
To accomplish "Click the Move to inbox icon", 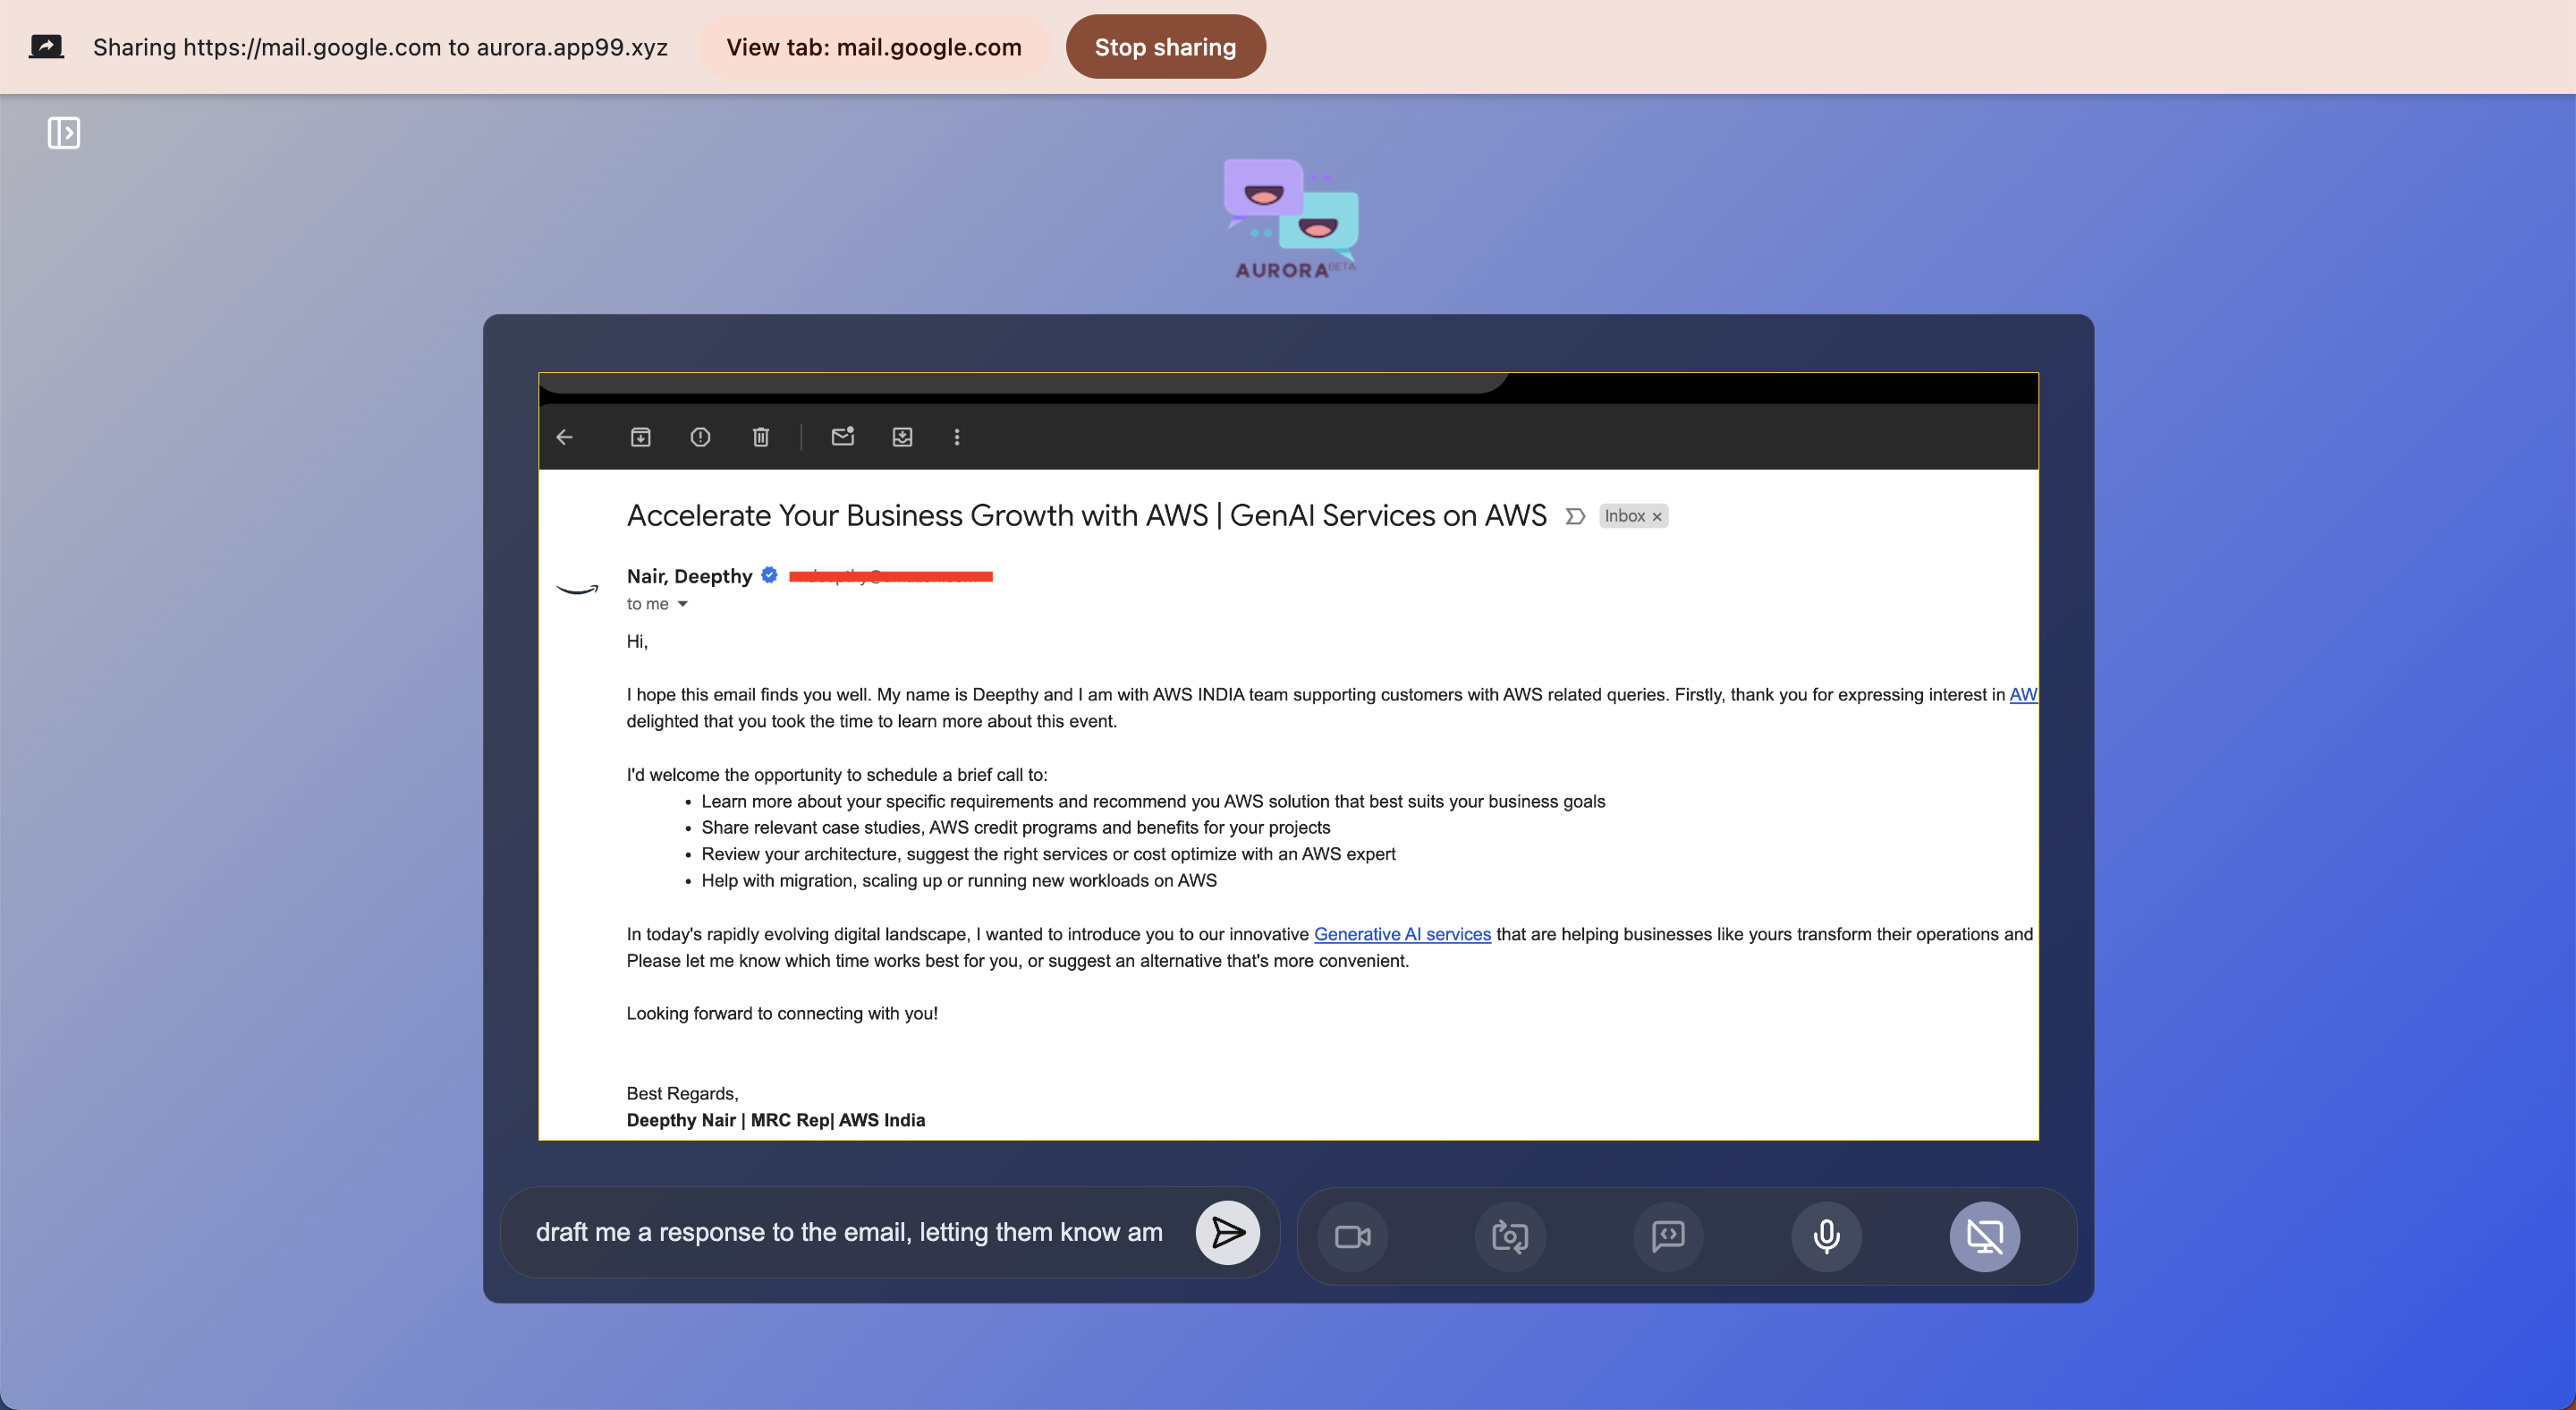I will coord(902,437).
